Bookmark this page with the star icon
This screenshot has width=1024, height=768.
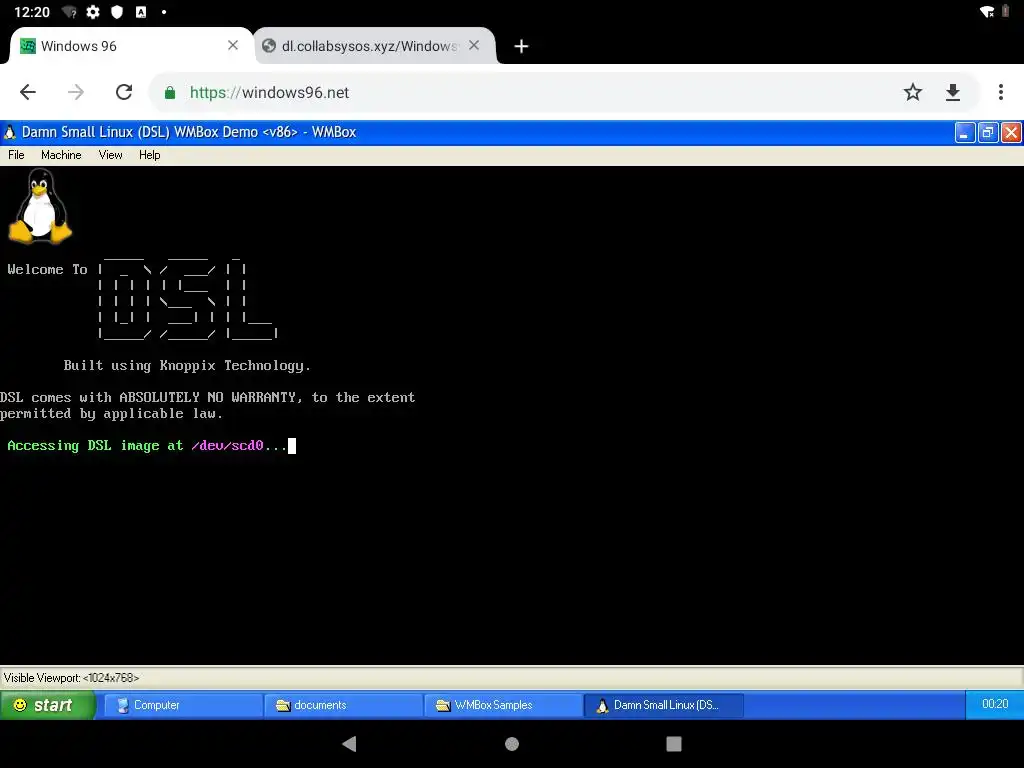point(912,92)
